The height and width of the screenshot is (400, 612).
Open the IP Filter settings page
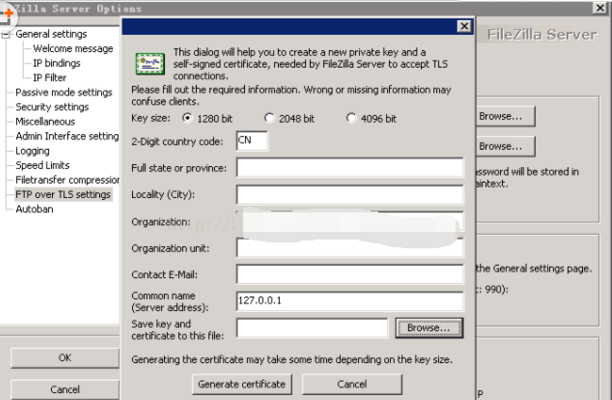[x=50, y=78]
